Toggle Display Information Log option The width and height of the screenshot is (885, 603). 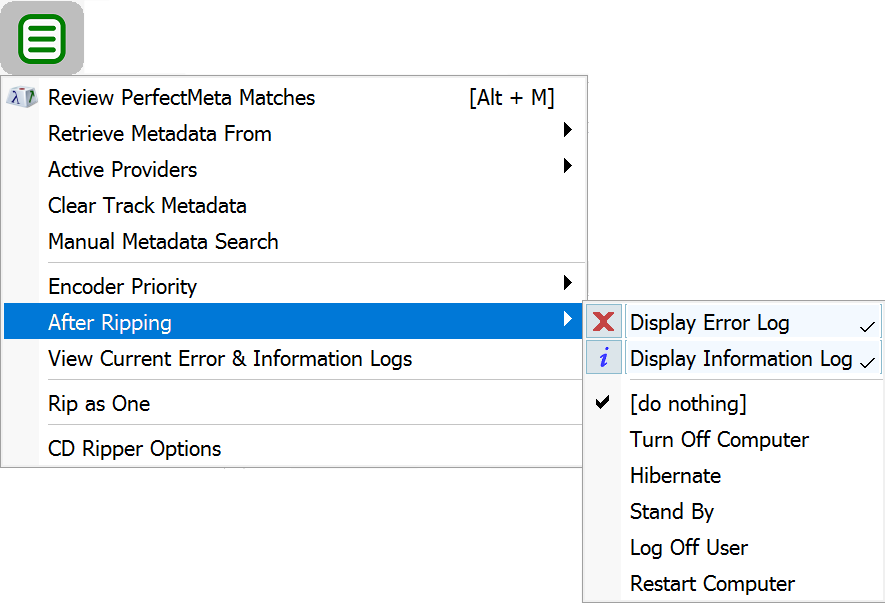(x=741, y=359)
